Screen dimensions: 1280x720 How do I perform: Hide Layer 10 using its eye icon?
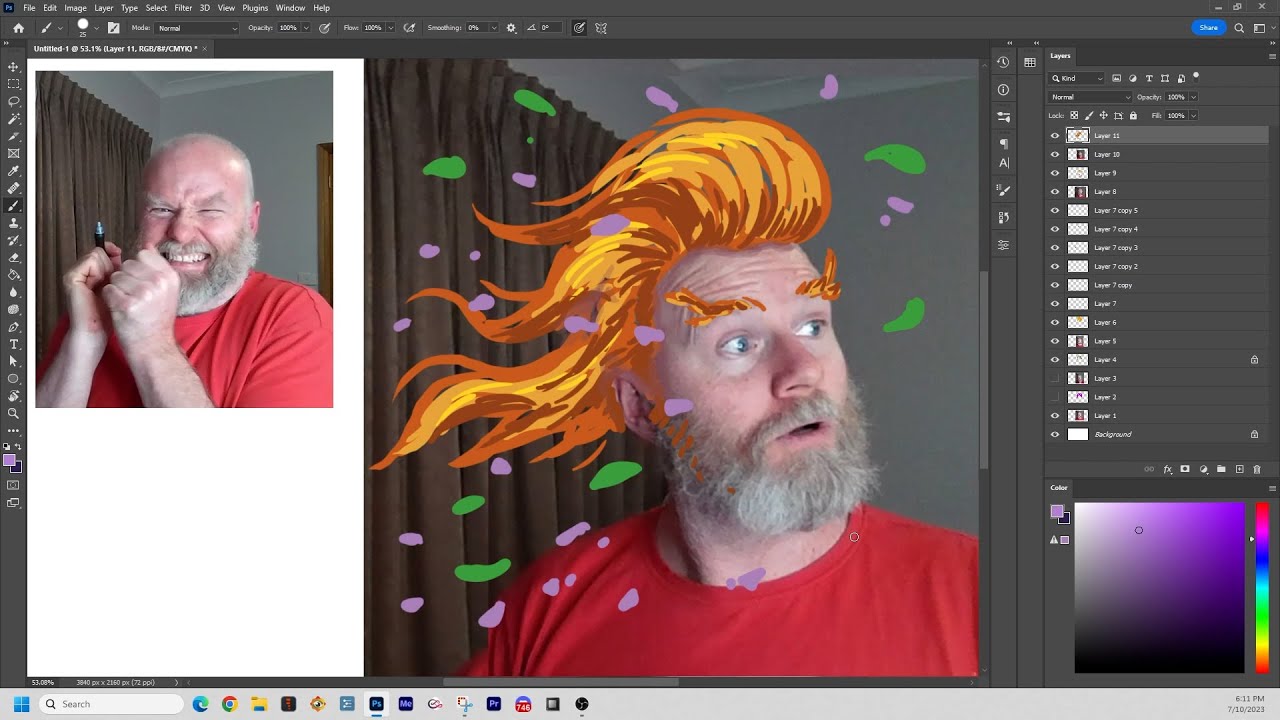(x=1054, y=154)
